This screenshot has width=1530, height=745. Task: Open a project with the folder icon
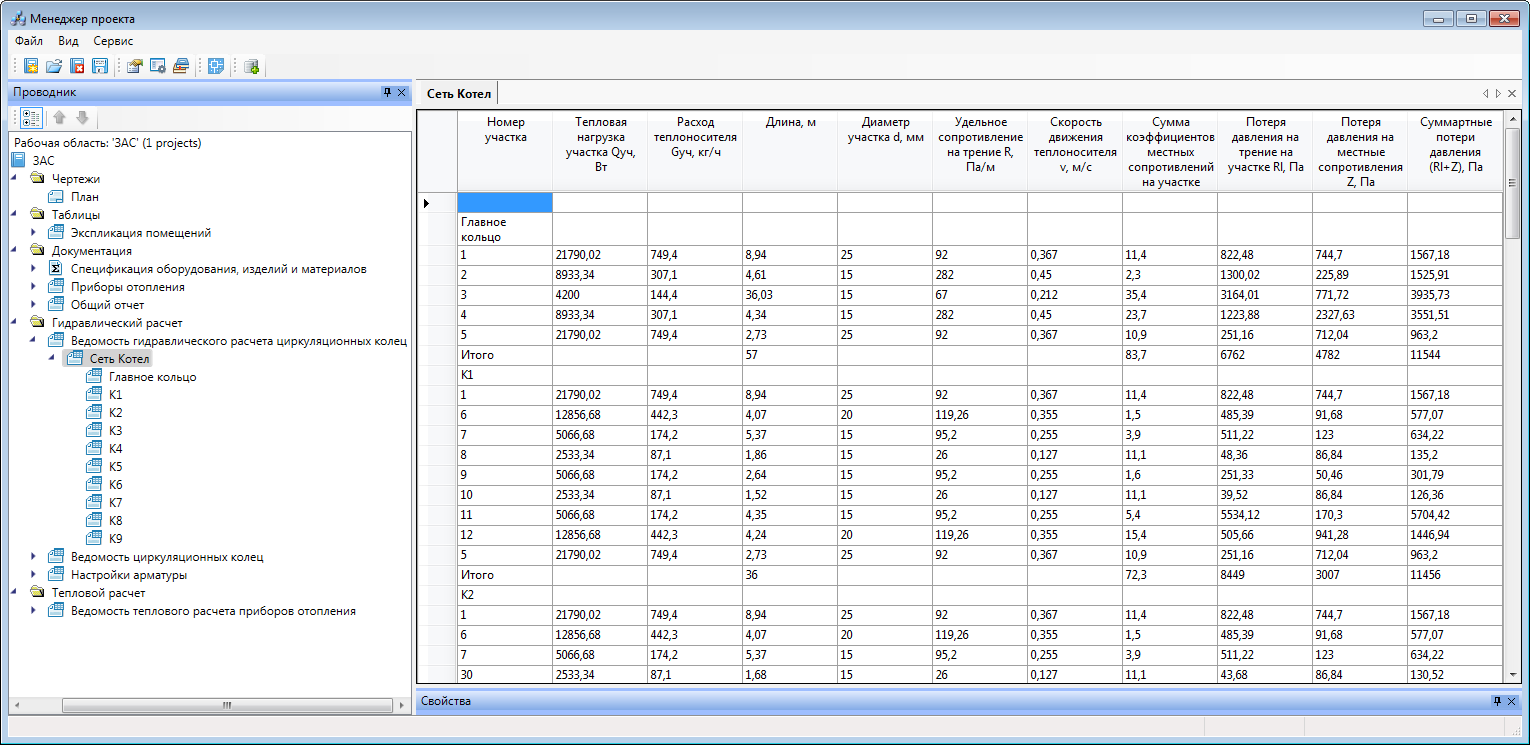point(54,66)
